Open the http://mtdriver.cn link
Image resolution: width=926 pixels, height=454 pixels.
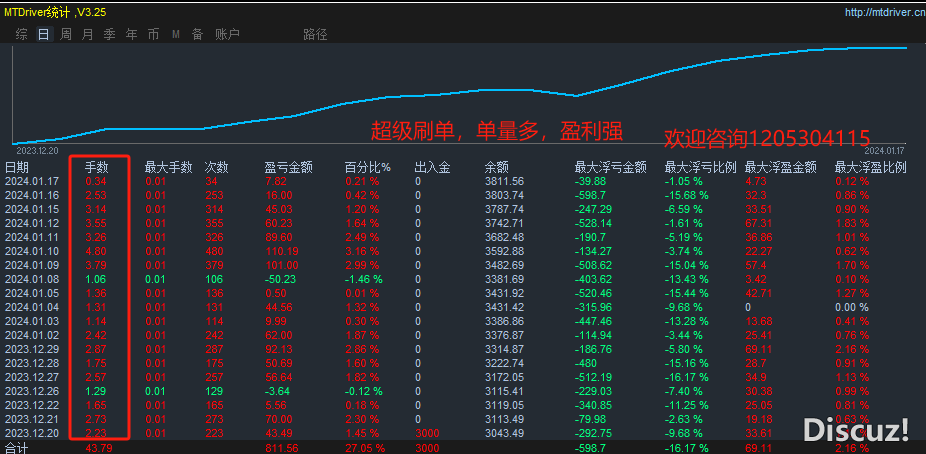tap(884, 12)
